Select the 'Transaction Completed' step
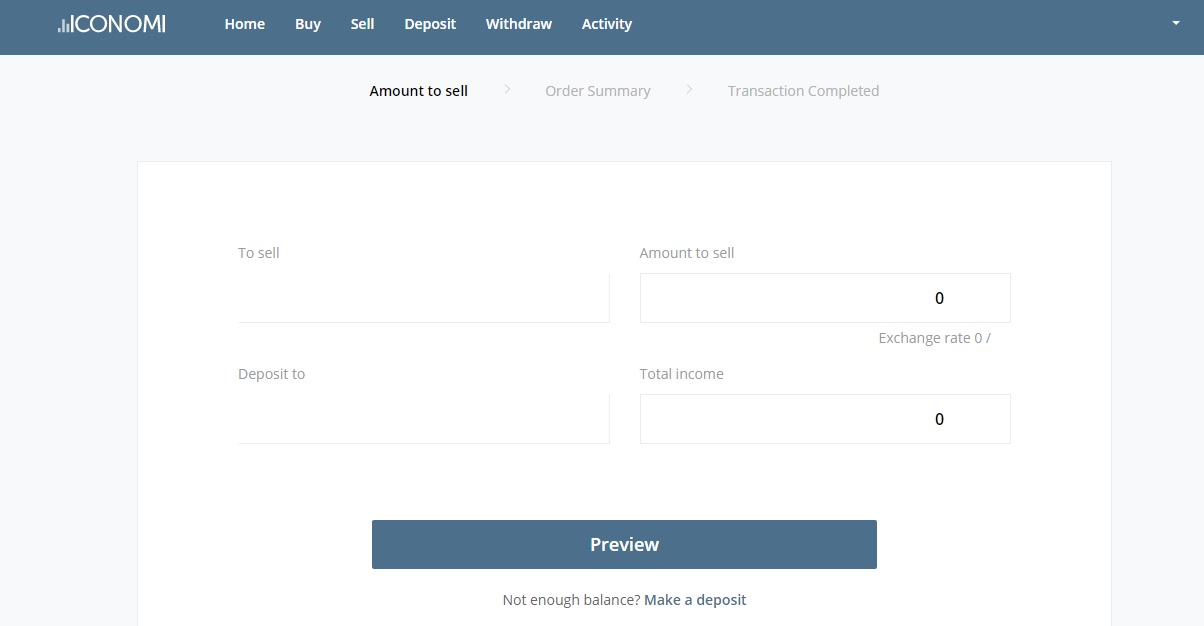This screenshot has width=1204, height=626. tap(803, 91)
